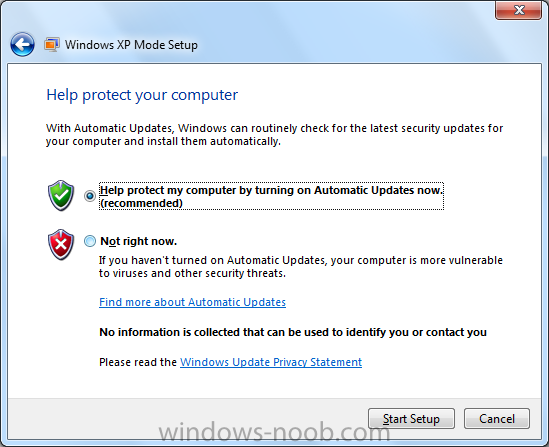This screenshot has width=549, height=447.
Task: Click the Windows XP Mode Setup icon
Action: click(x=52, y=45)
